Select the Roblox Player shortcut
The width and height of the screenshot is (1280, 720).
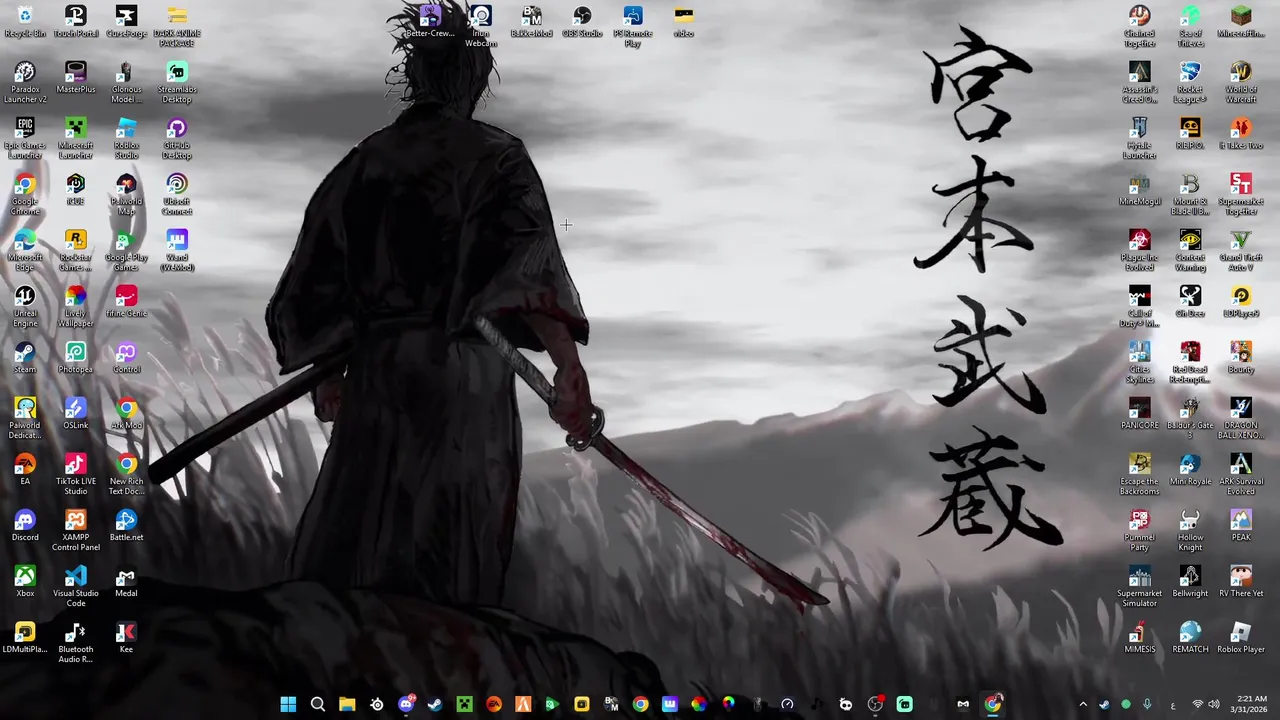coord(1241,637)
